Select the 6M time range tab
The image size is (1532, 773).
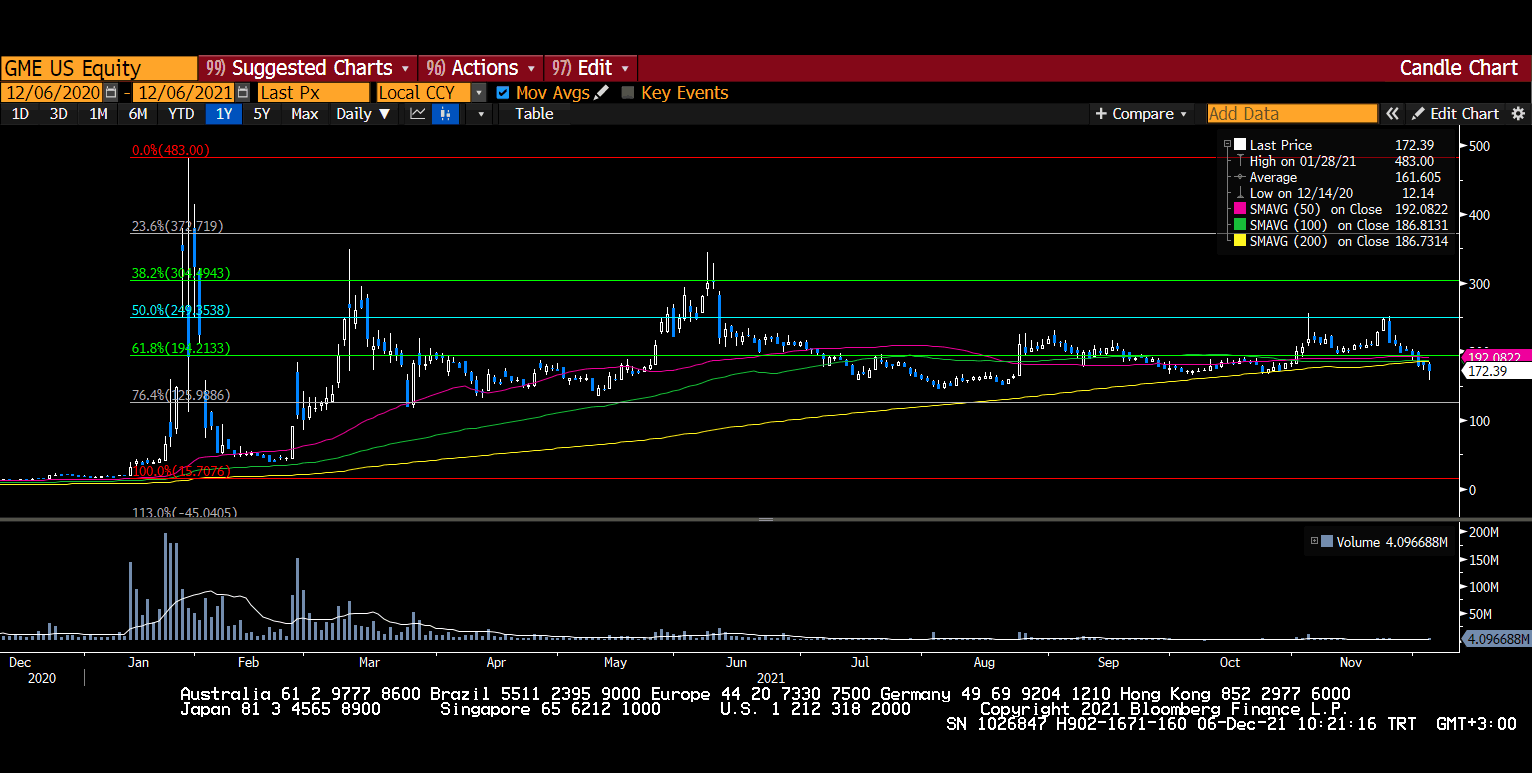tap(138, 114)
